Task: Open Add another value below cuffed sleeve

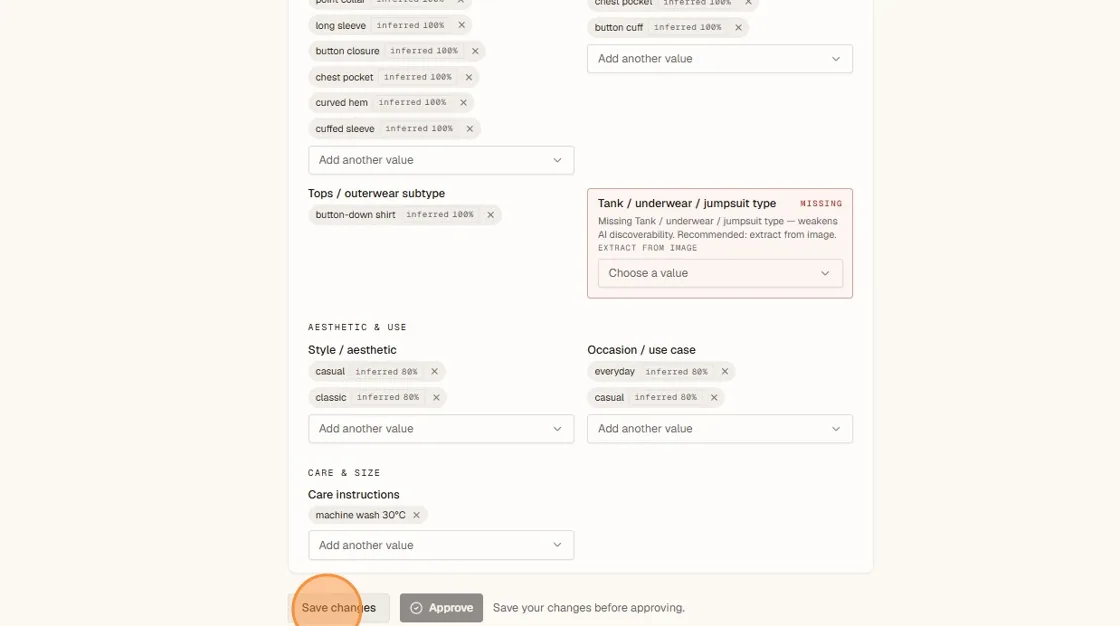Action: click(x=441, y=160)
